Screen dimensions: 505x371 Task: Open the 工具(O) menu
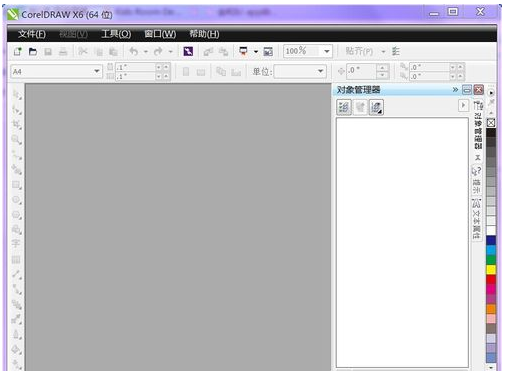116,34
